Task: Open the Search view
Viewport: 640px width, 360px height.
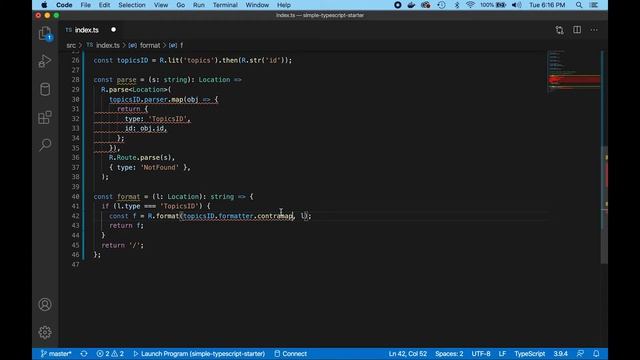Action: (45, 144)
